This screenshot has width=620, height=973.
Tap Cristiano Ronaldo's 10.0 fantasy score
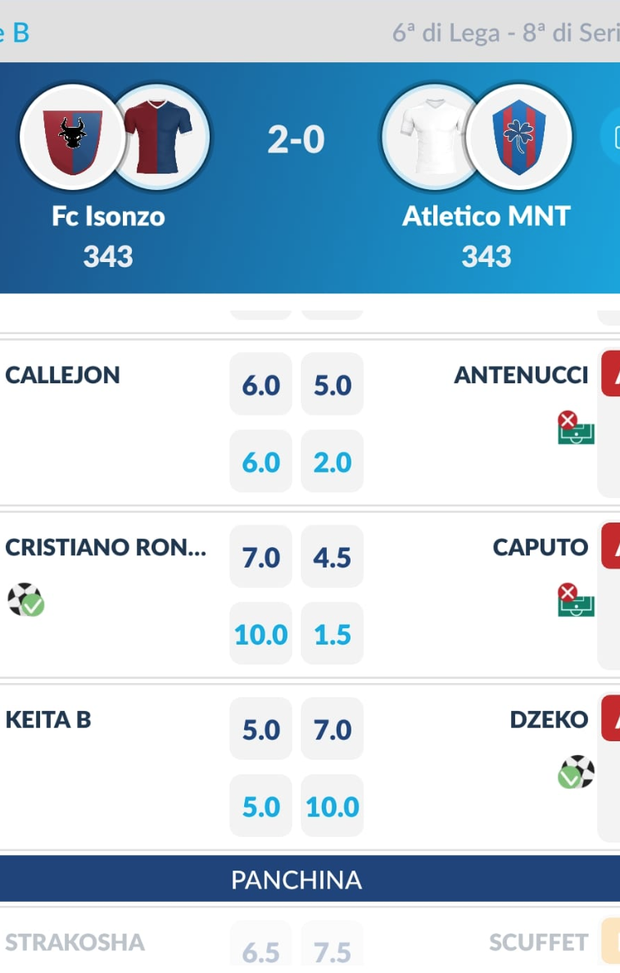click(261, 634)
